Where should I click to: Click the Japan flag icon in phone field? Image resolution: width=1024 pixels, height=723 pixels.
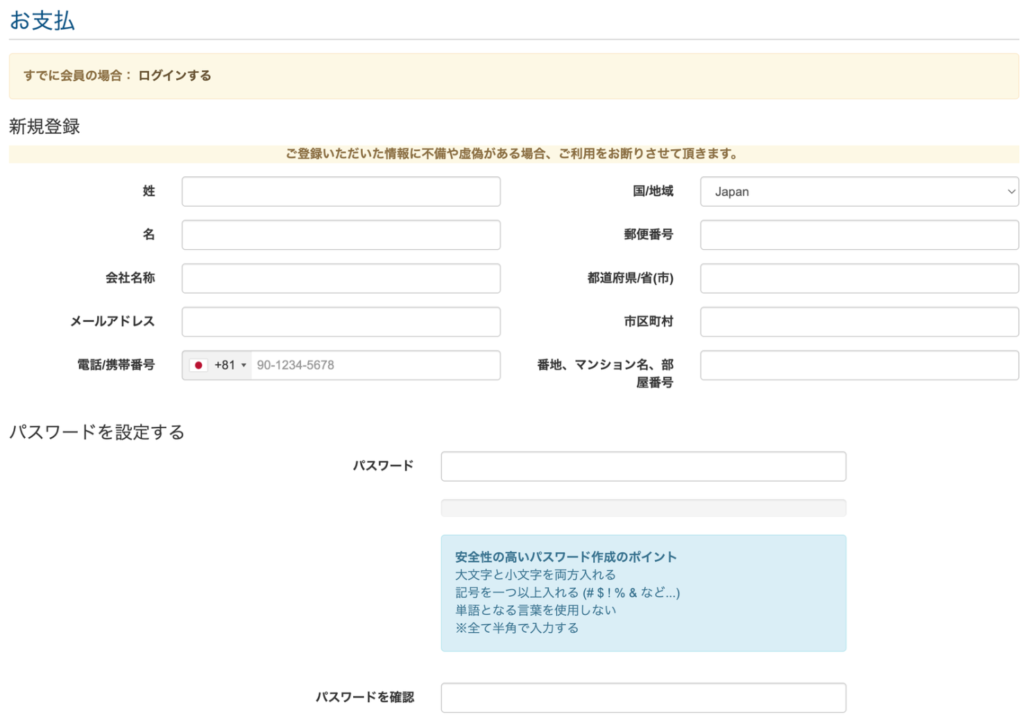click(198, 366)
